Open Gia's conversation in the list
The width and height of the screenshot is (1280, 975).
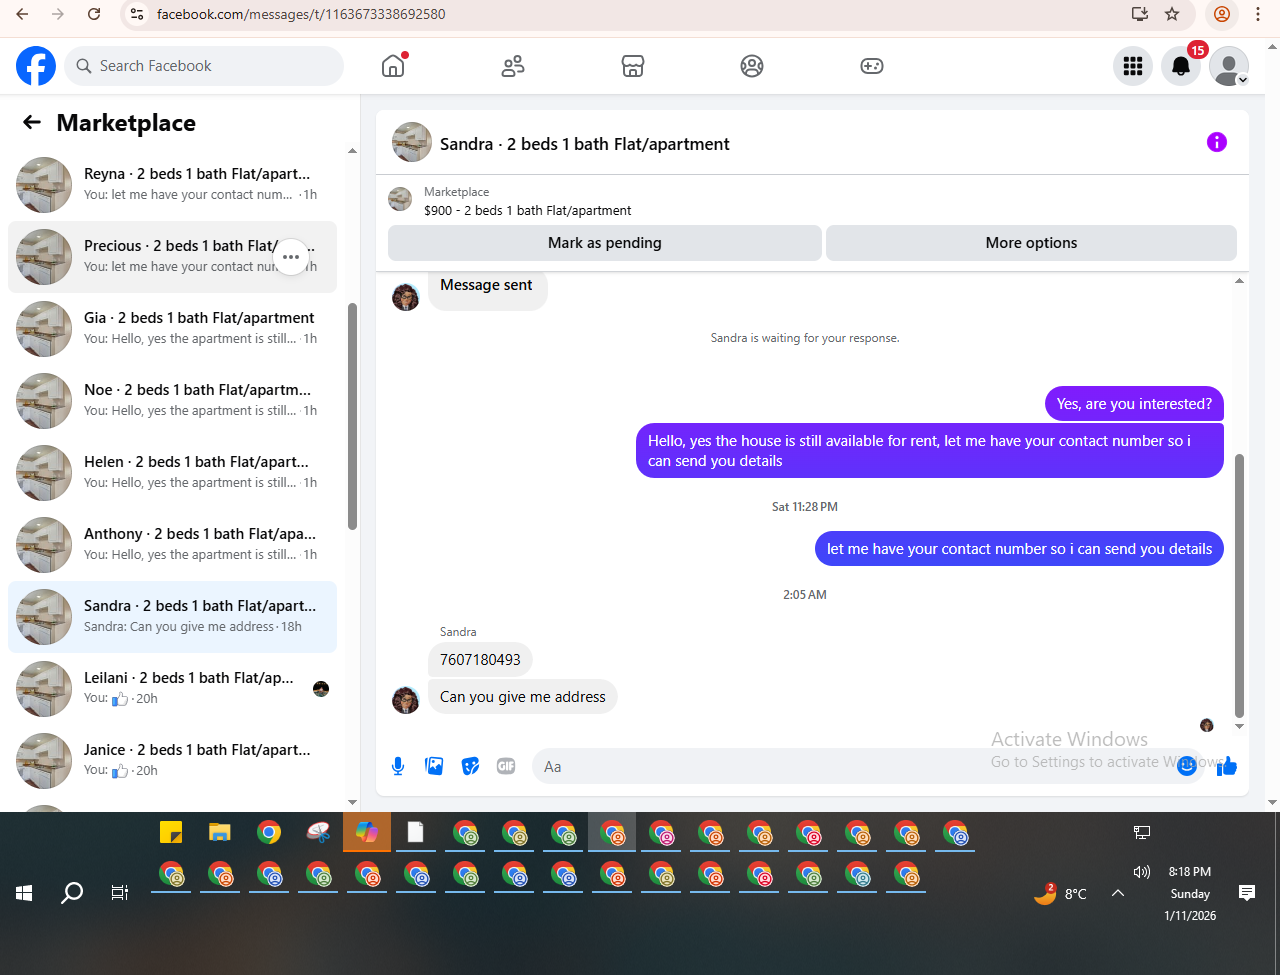172,329
